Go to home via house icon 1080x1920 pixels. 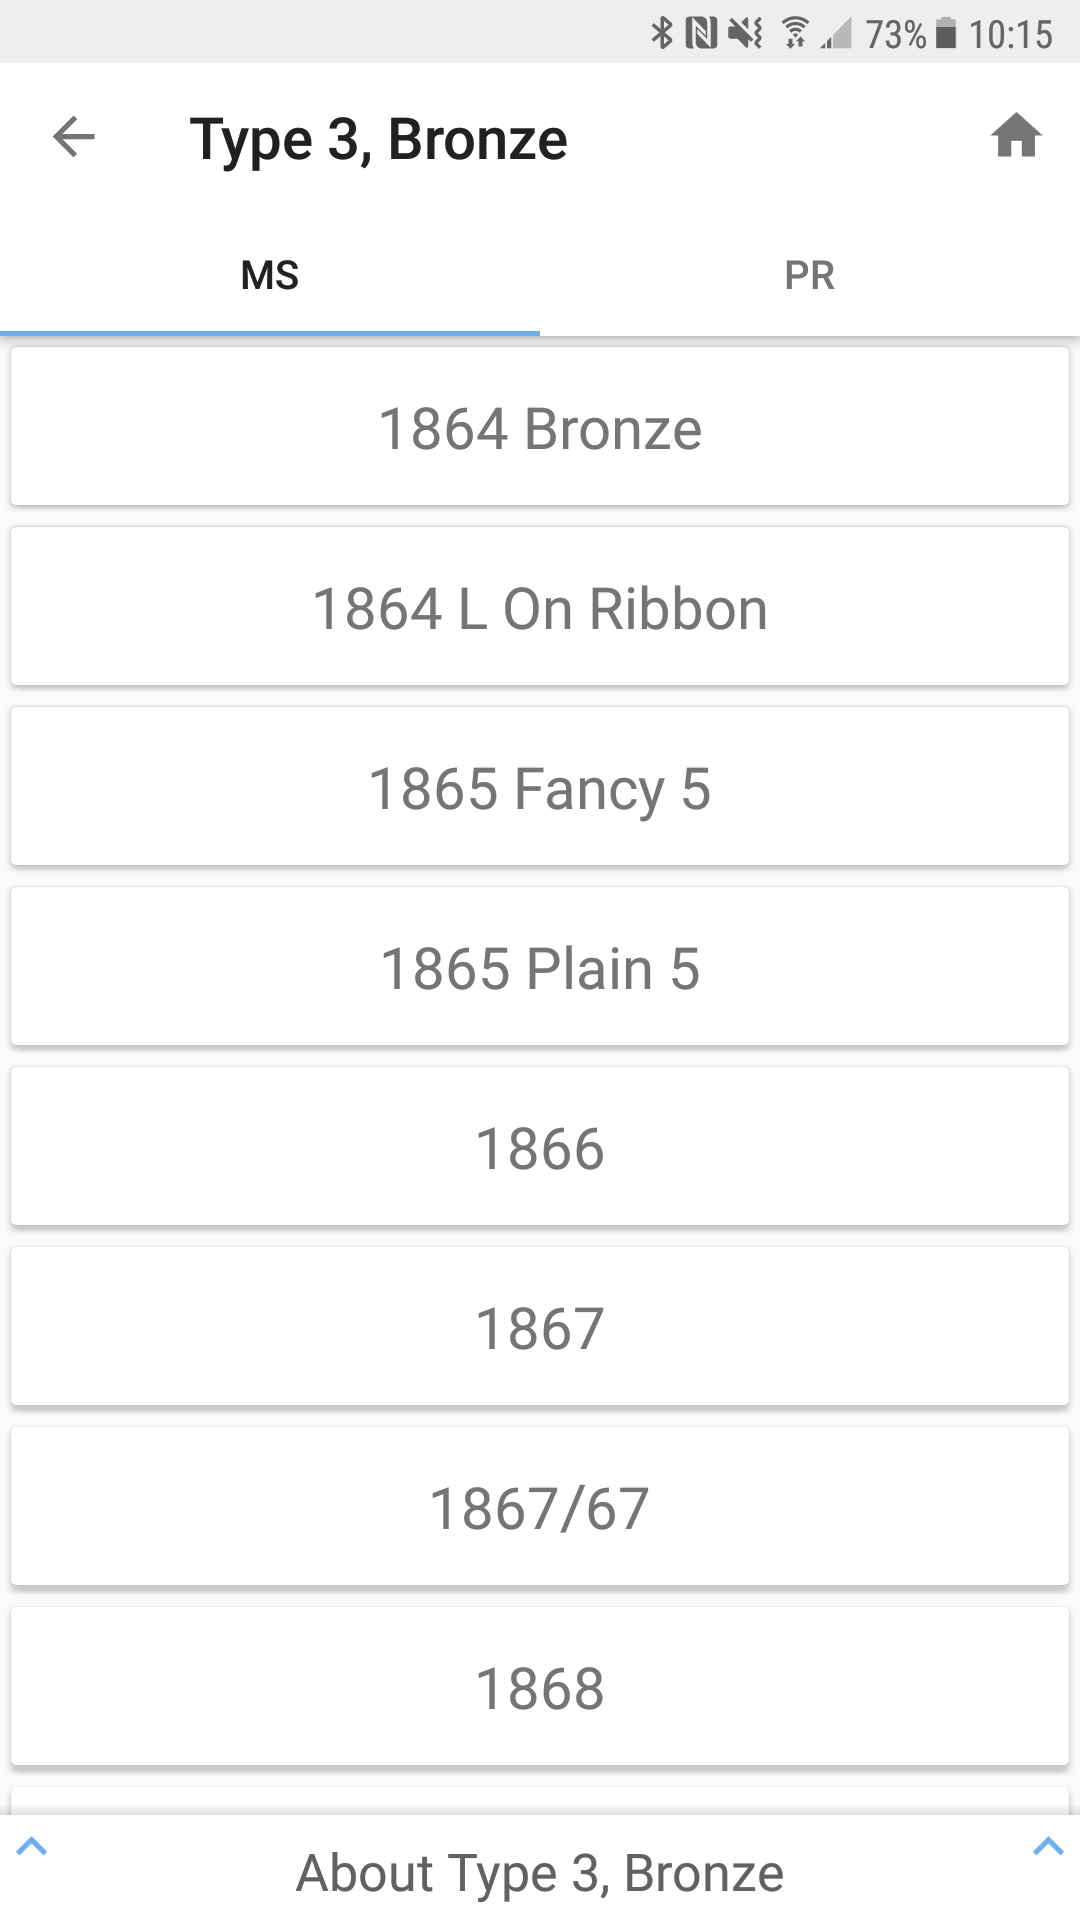tap(1016, 136)
